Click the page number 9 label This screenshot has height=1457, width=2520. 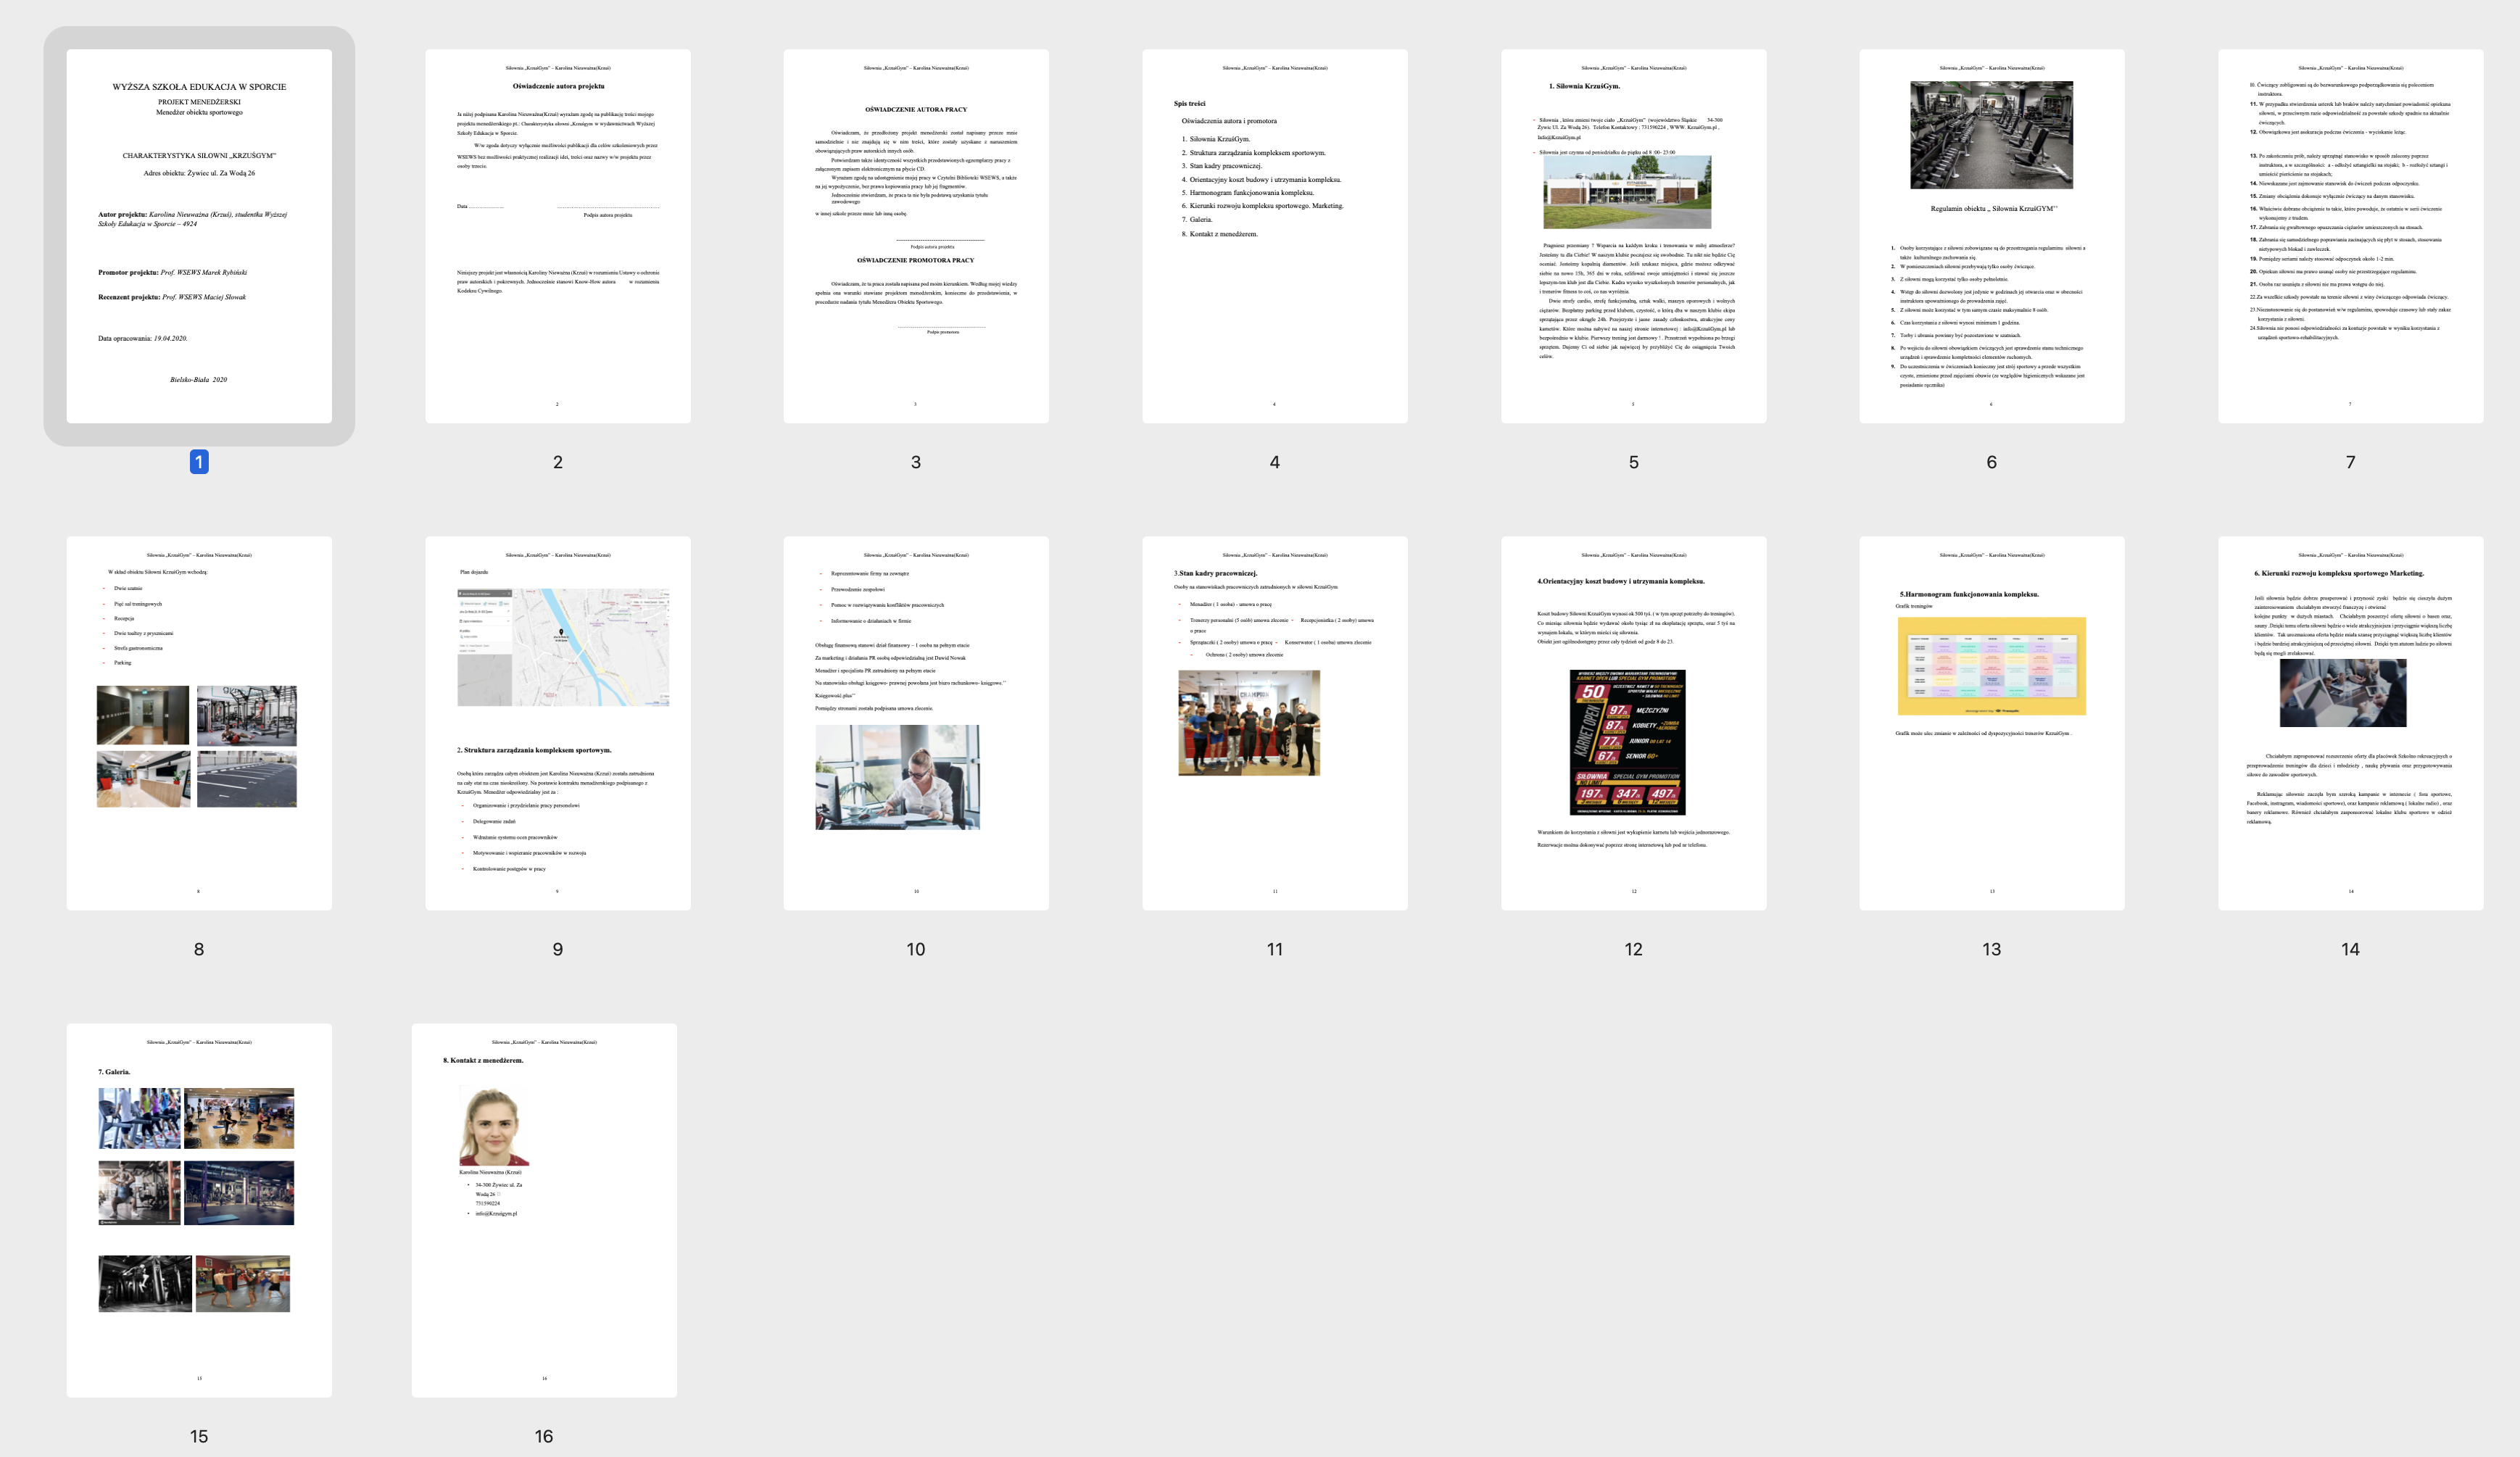(557, 949)
